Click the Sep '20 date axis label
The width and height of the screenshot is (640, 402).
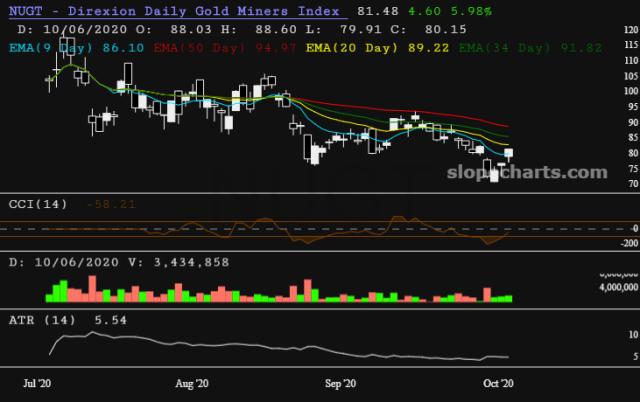pyautogui.click(x=341, y=383)
